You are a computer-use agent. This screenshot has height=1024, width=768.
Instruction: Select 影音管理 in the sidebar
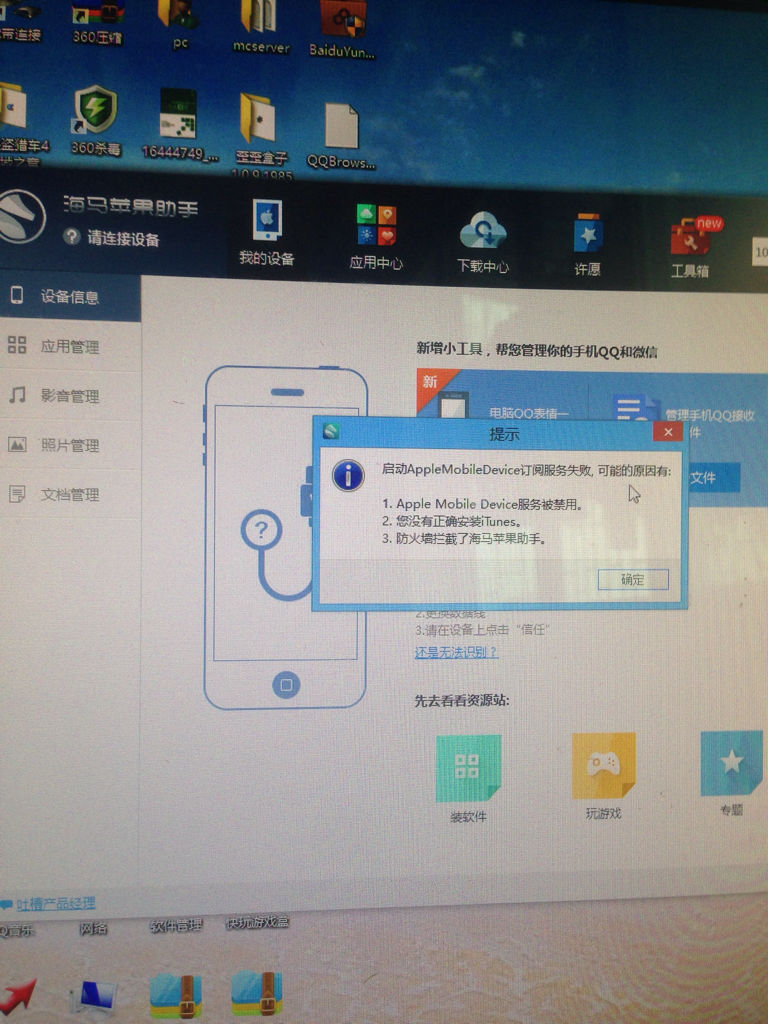click(70, 396)
